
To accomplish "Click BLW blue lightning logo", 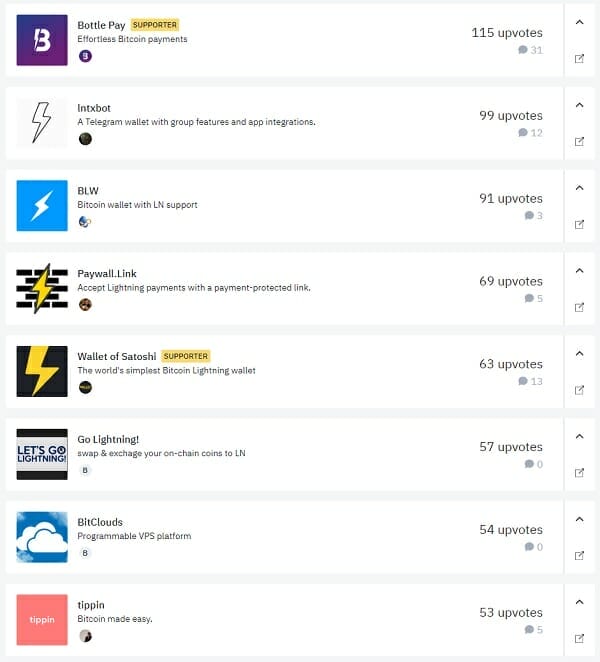I will (42, 206).
